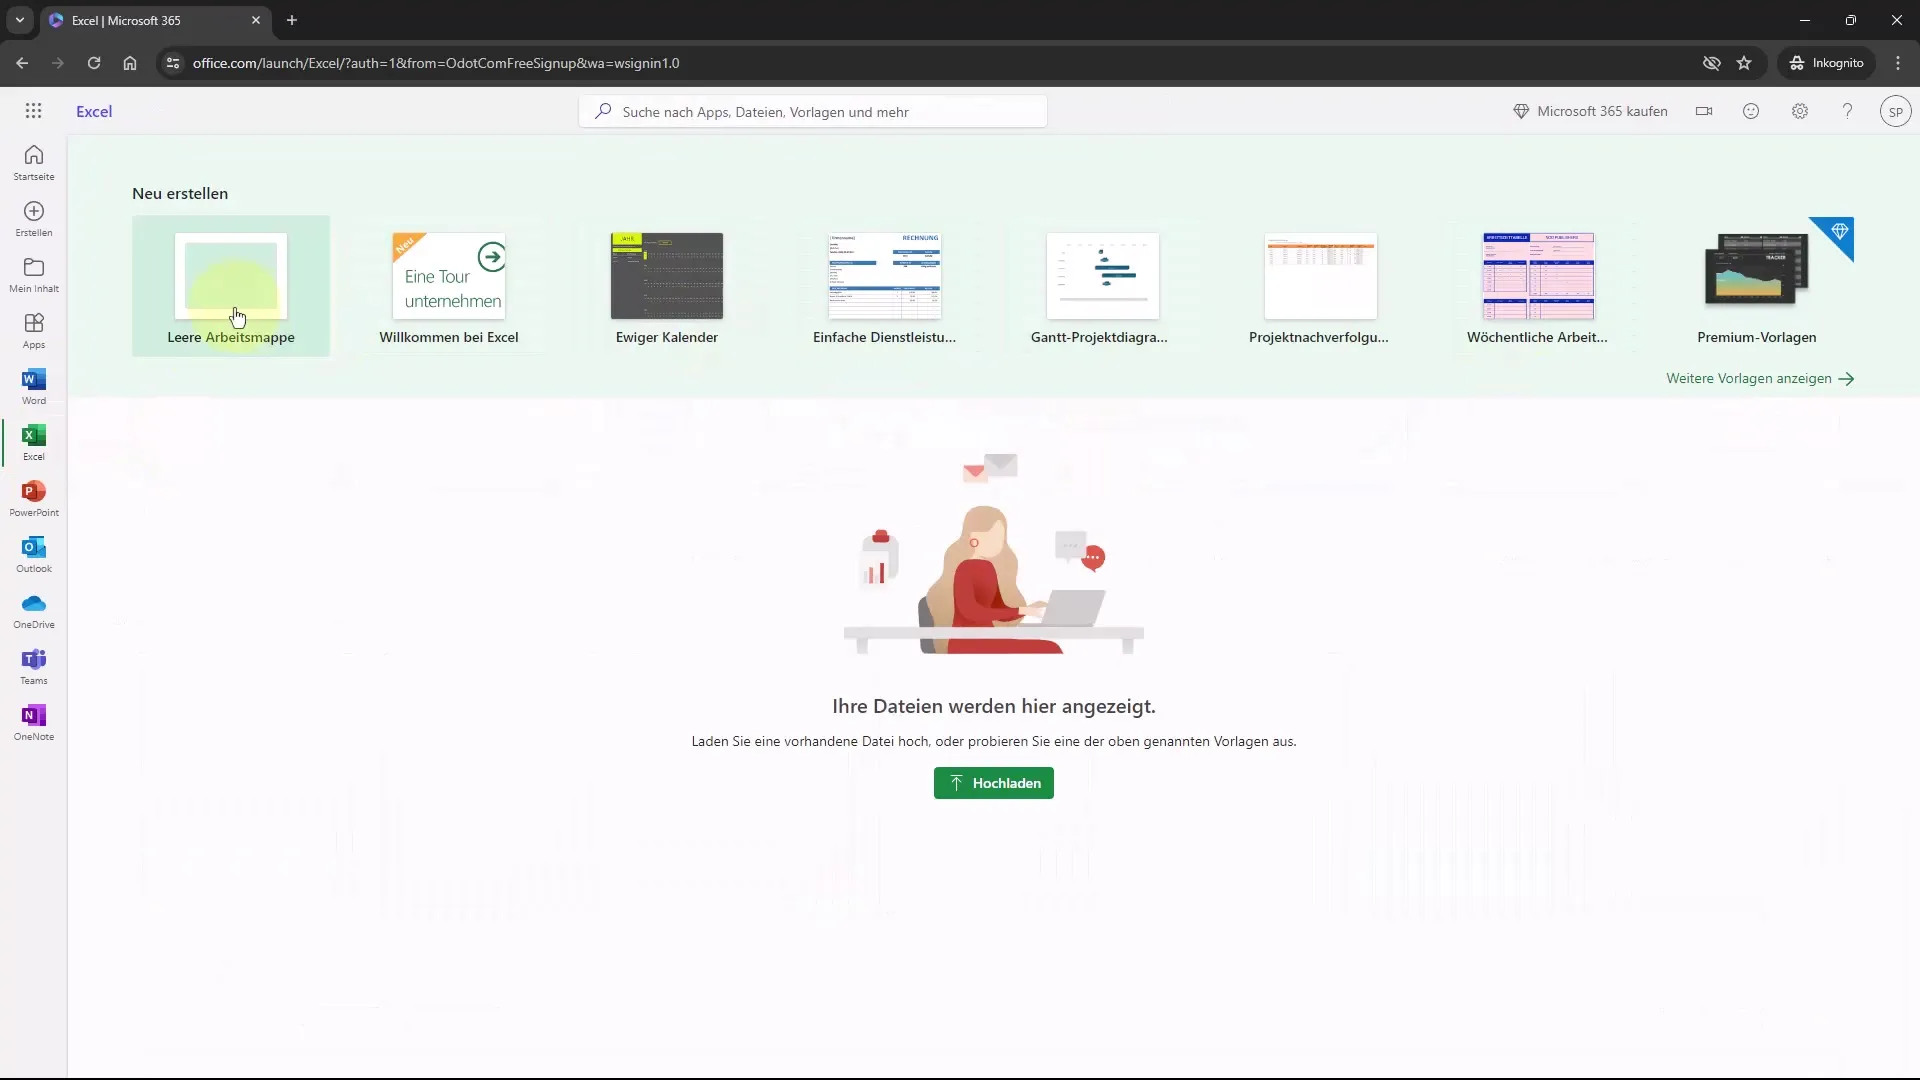Choose the Projektnachverfolgu... template
Image resolution: width=1920 pixels, height=1080 pixels.
1321,286
